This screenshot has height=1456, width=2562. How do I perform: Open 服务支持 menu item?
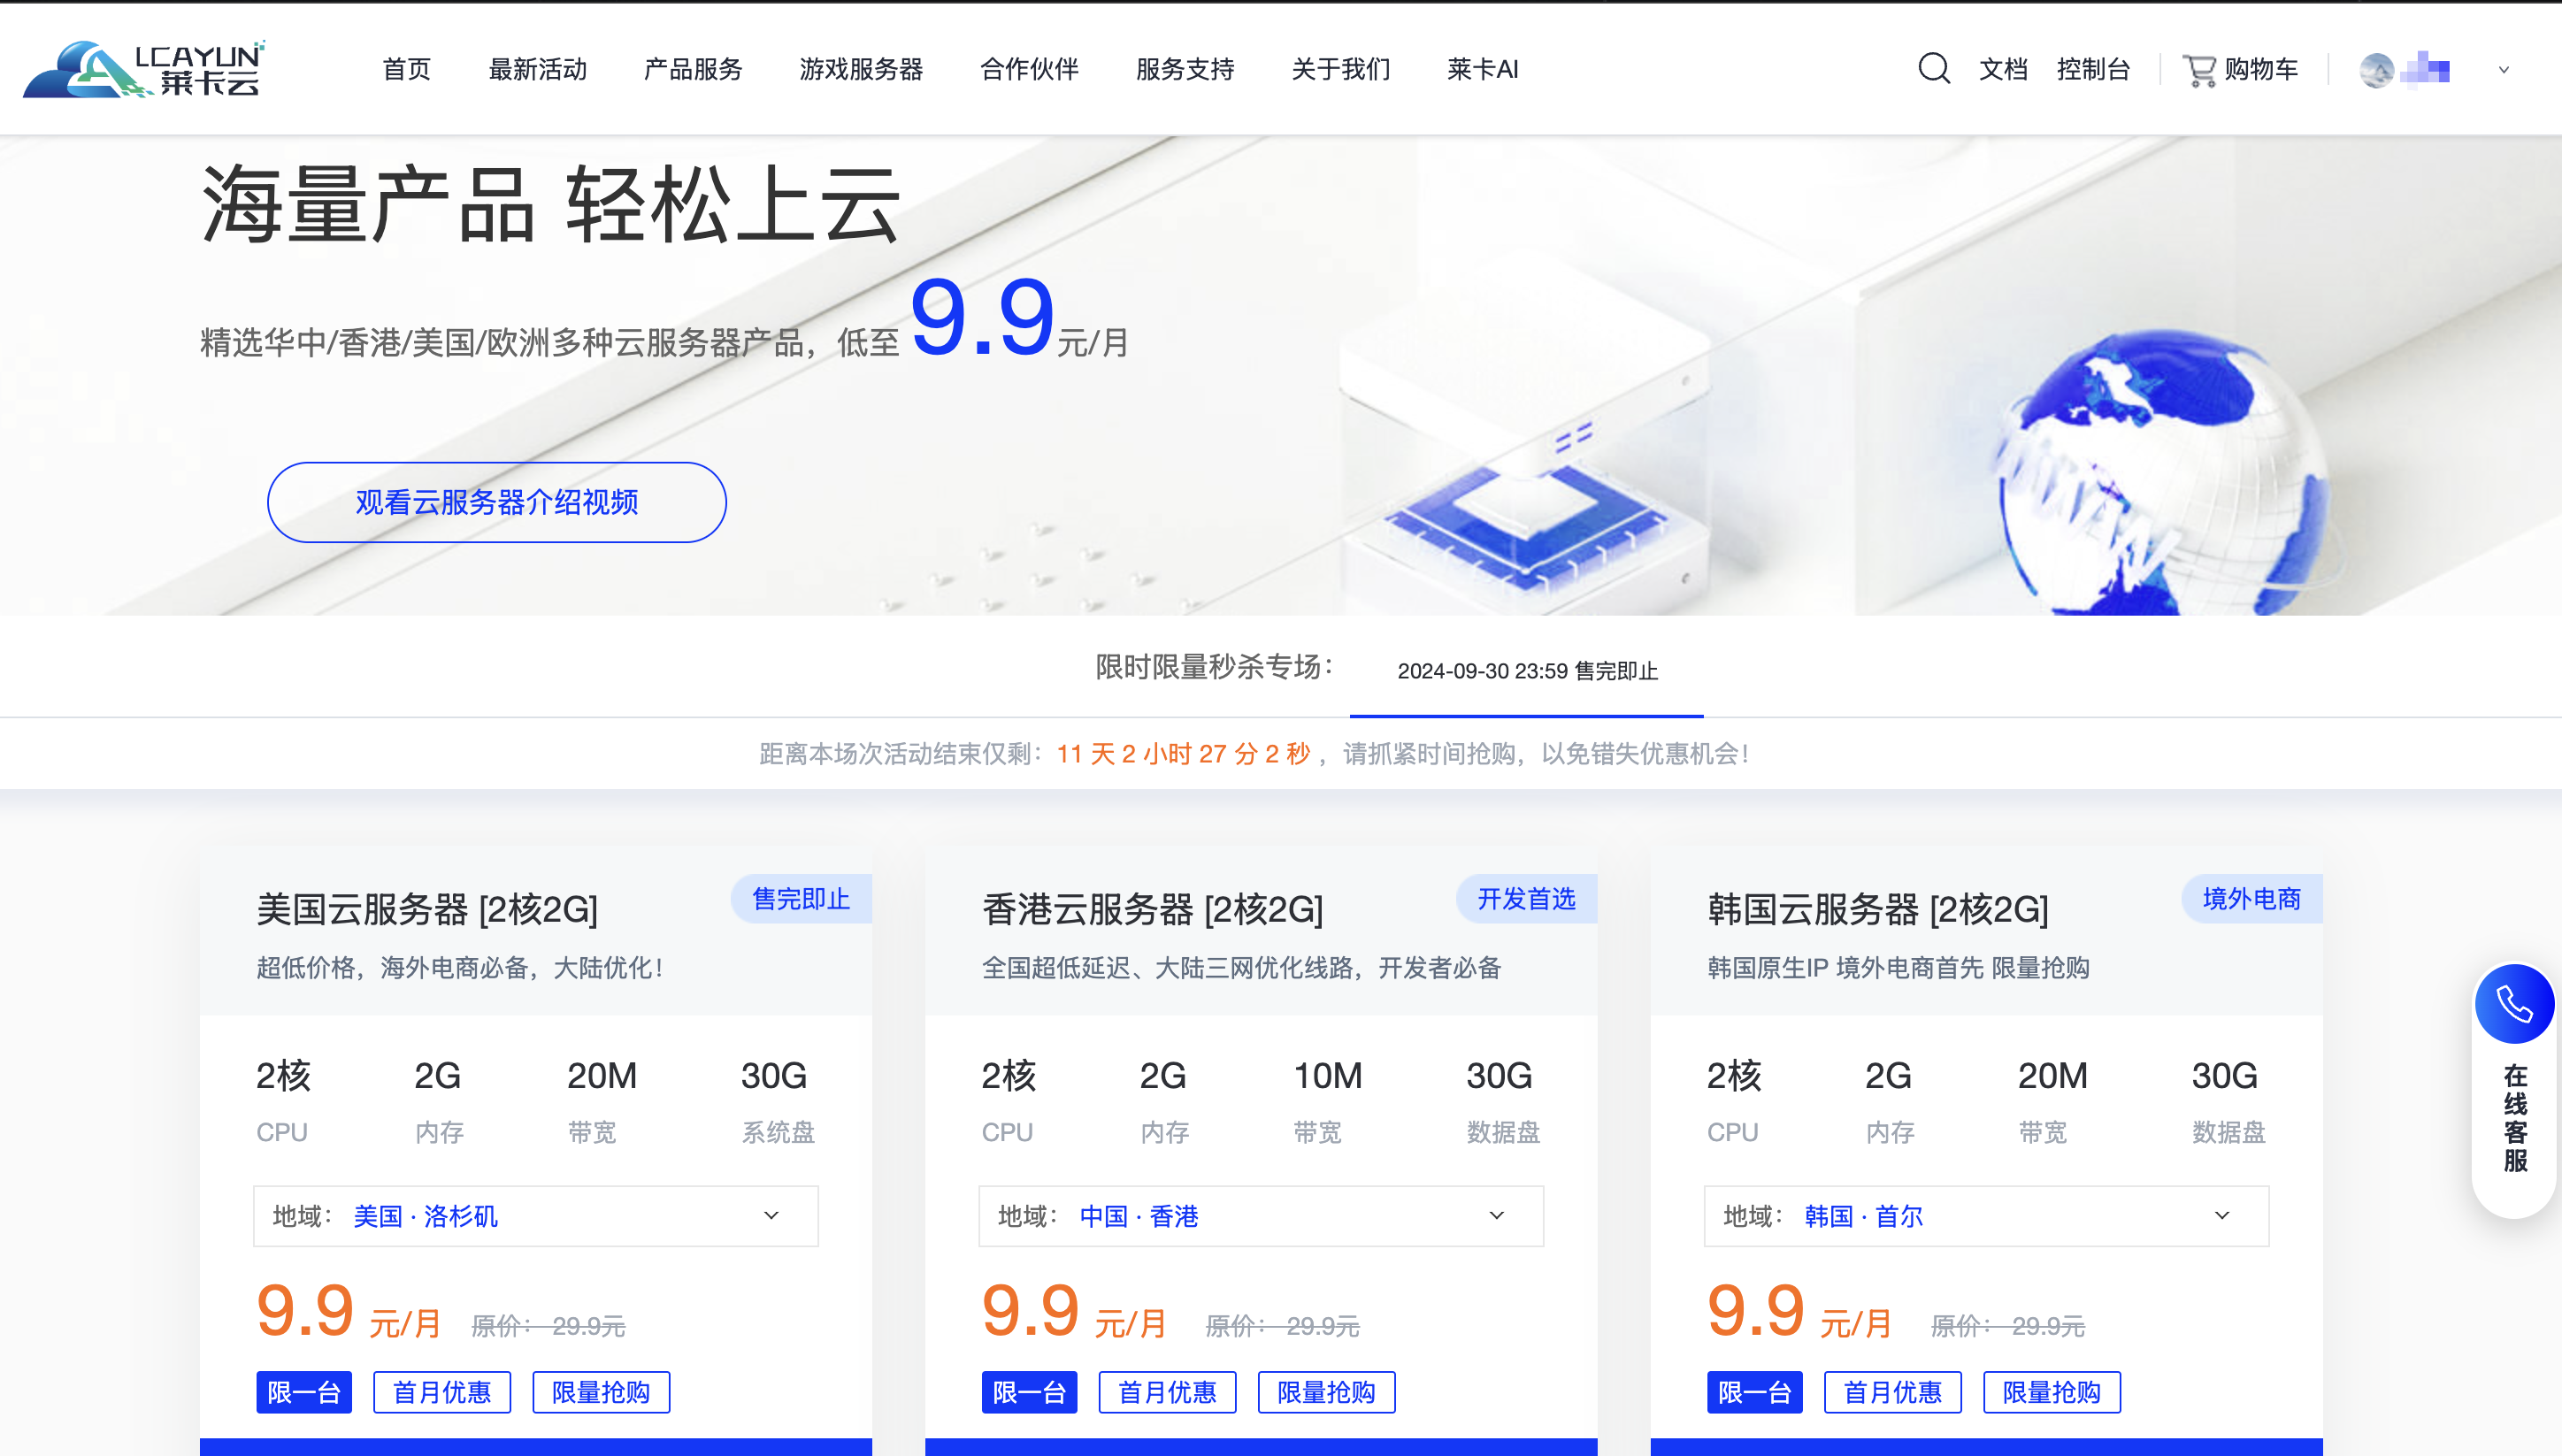(1185, 69)
